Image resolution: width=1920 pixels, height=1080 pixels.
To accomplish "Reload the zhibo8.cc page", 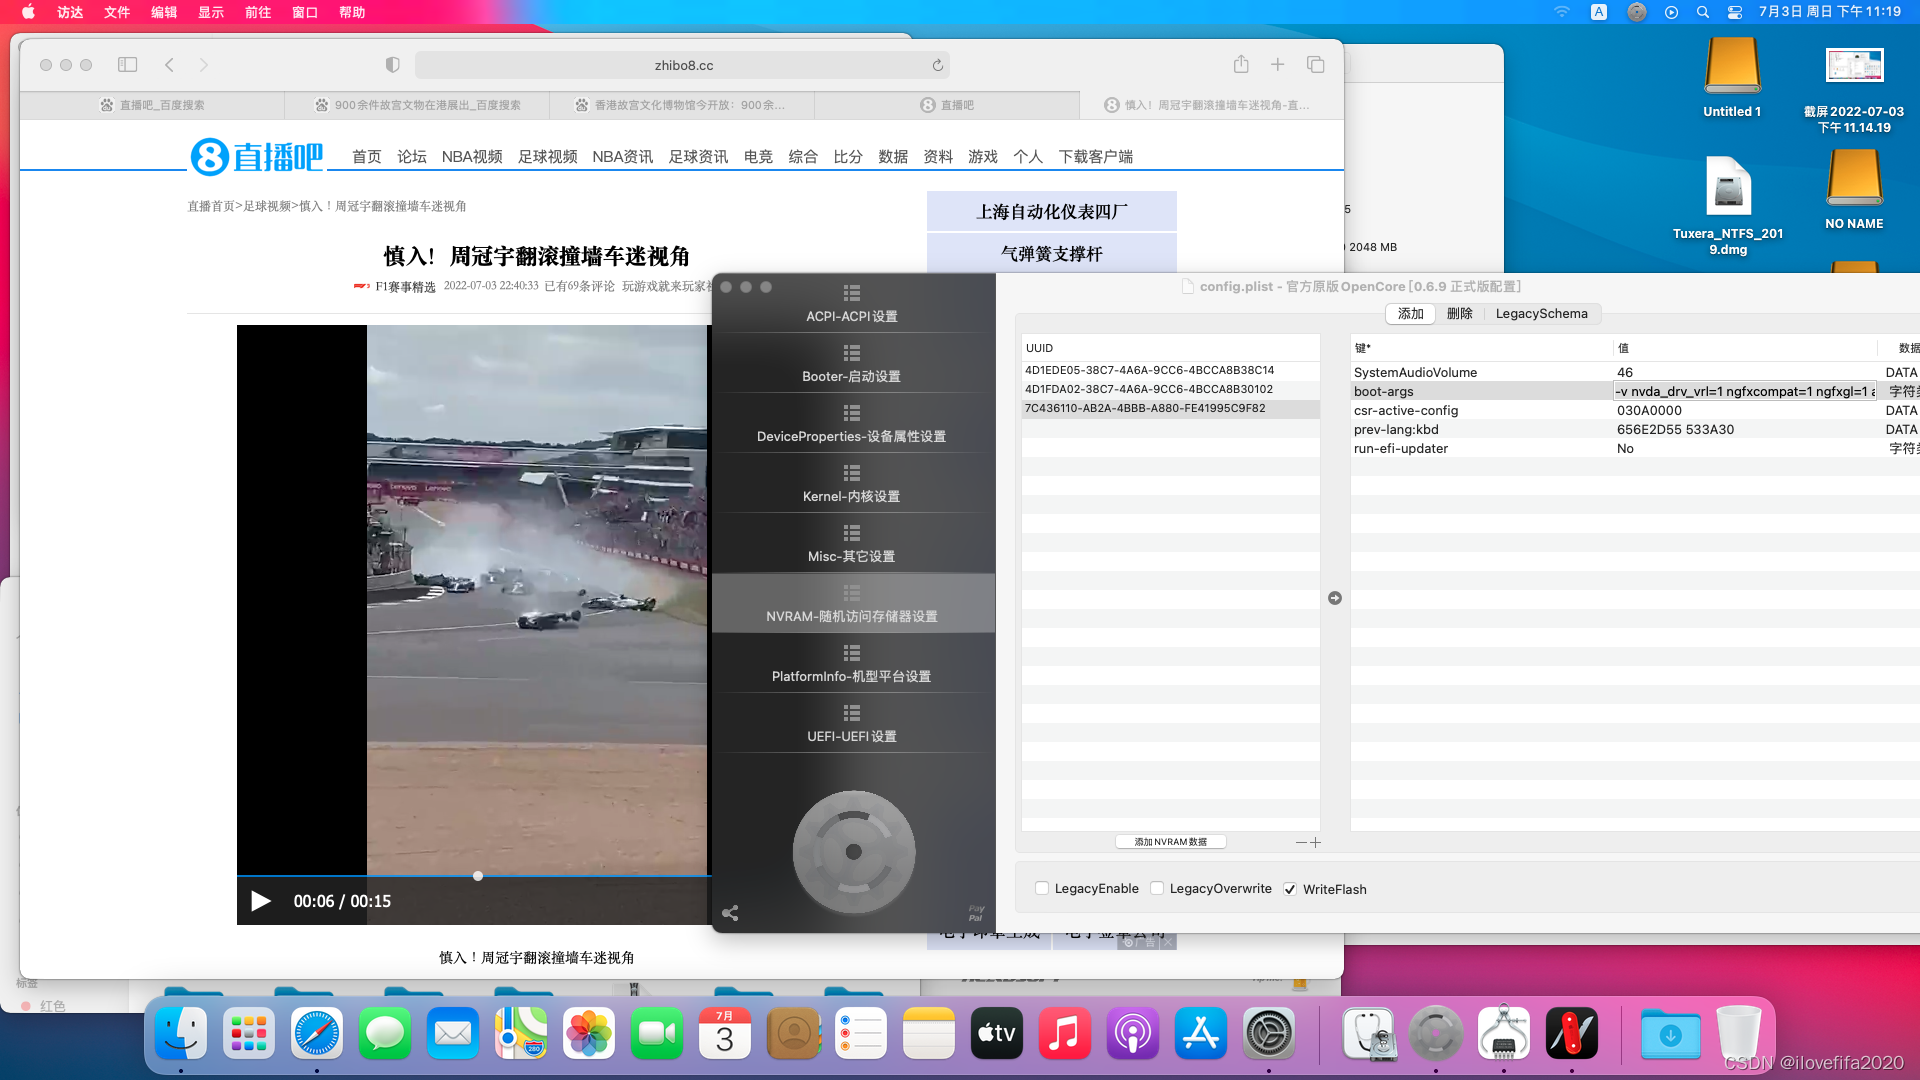I will [x=937, y=65].
